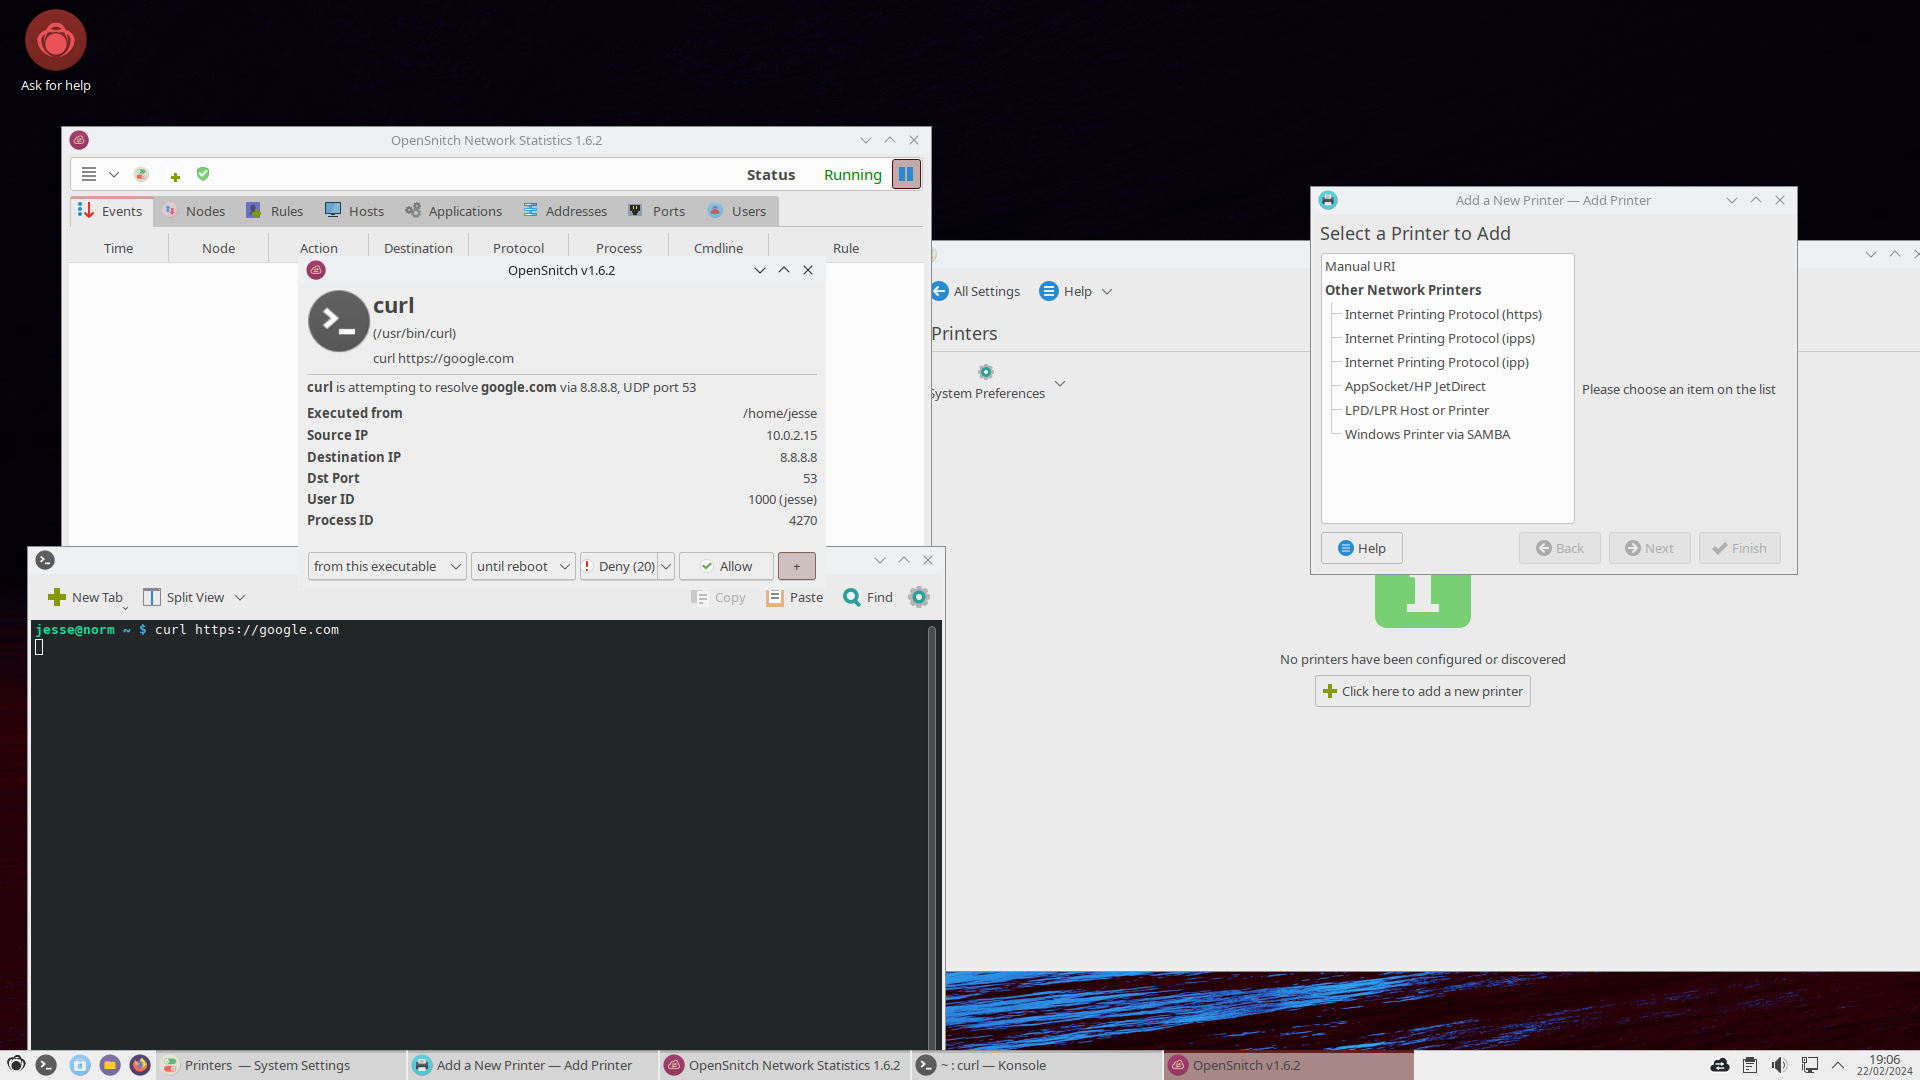This screenshot has height=1080, width=1920.
Task: Click Find in Konsole toolbar
Action: [x=868, y=597]
